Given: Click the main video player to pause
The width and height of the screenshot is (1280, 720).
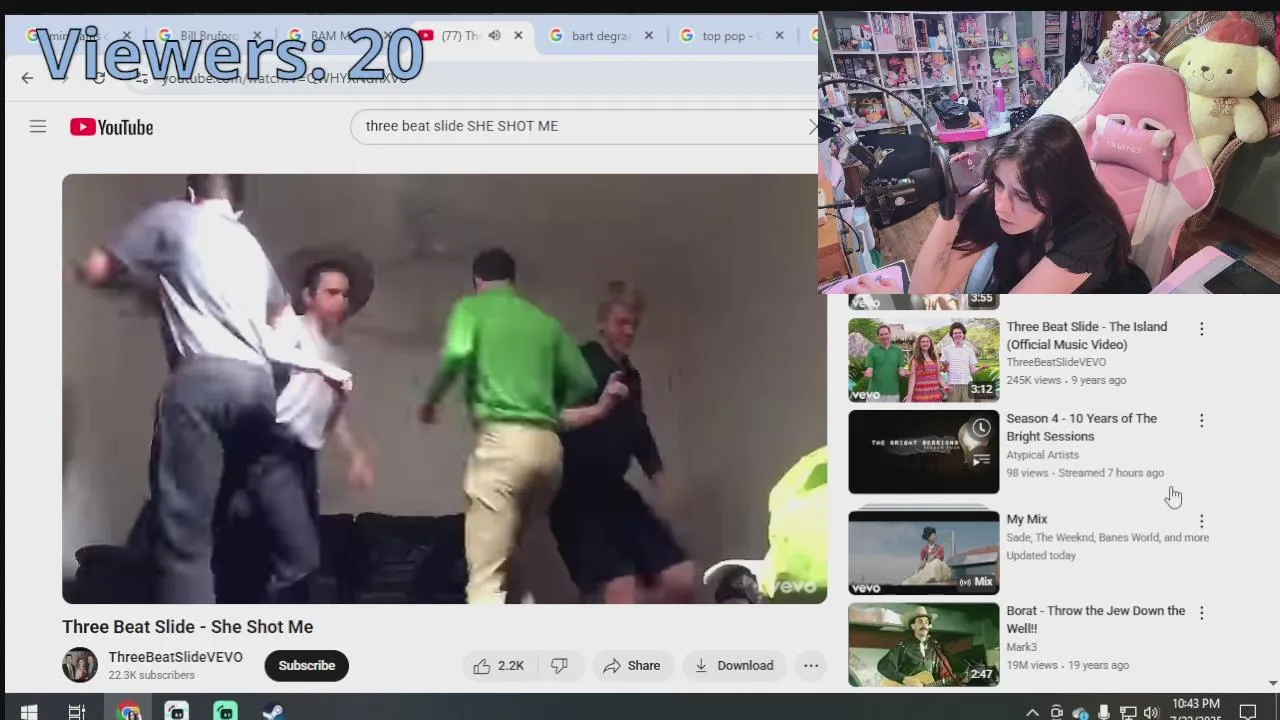Looking at the screenshot, I should [x=444, y=389].
